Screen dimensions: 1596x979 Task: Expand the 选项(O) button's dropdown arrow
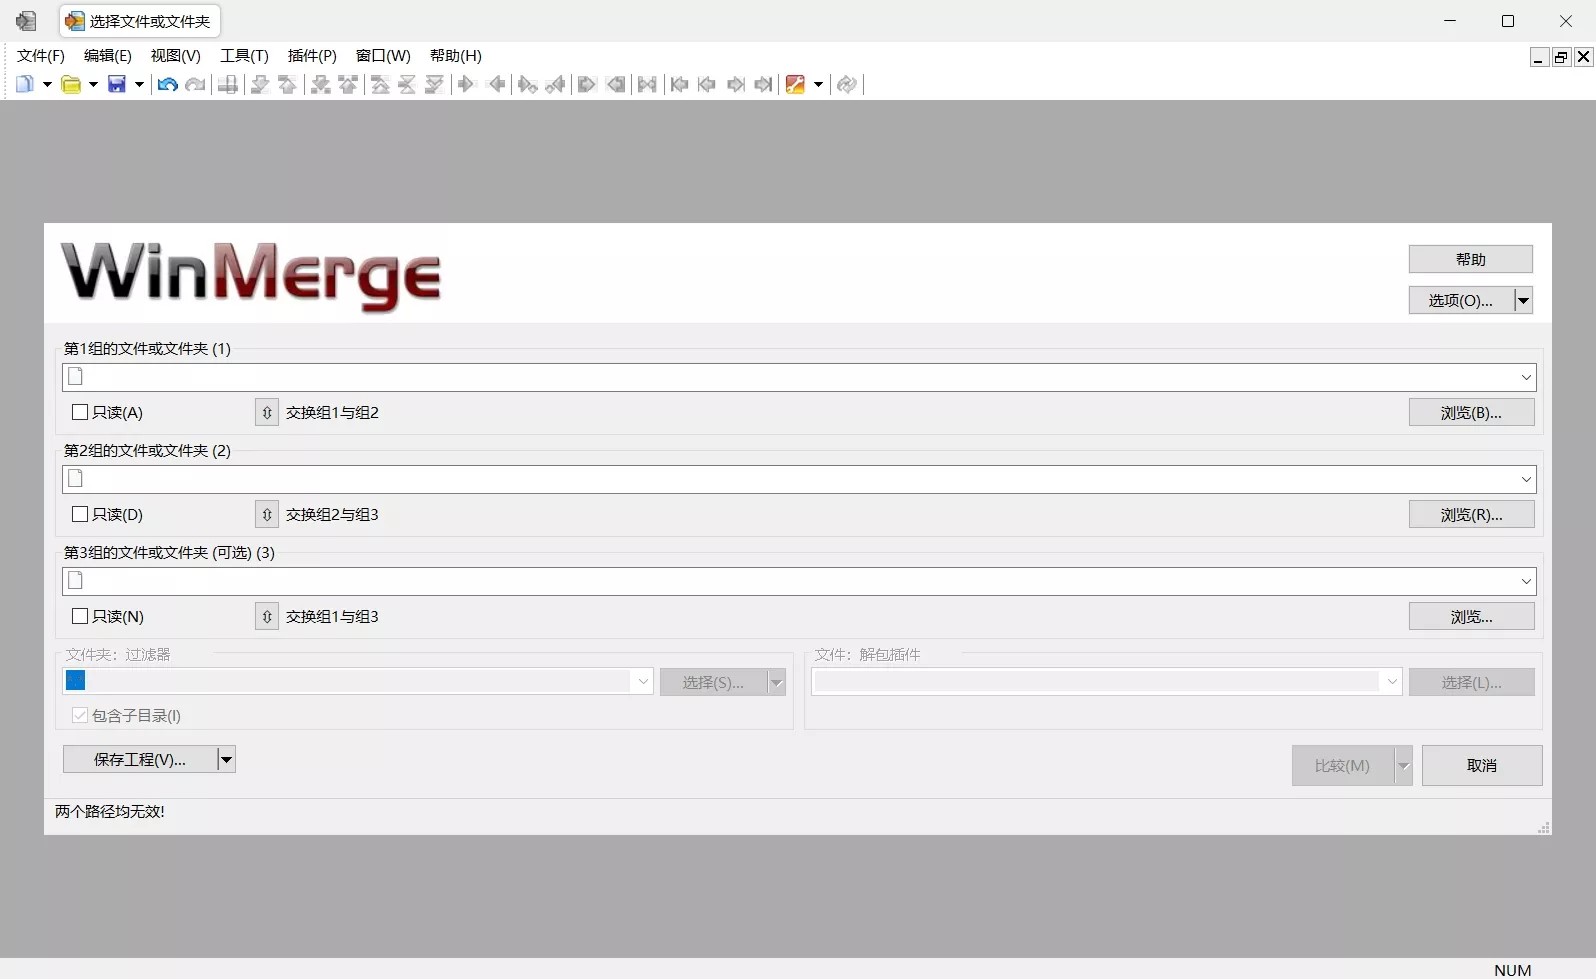tap(1523, 300)
